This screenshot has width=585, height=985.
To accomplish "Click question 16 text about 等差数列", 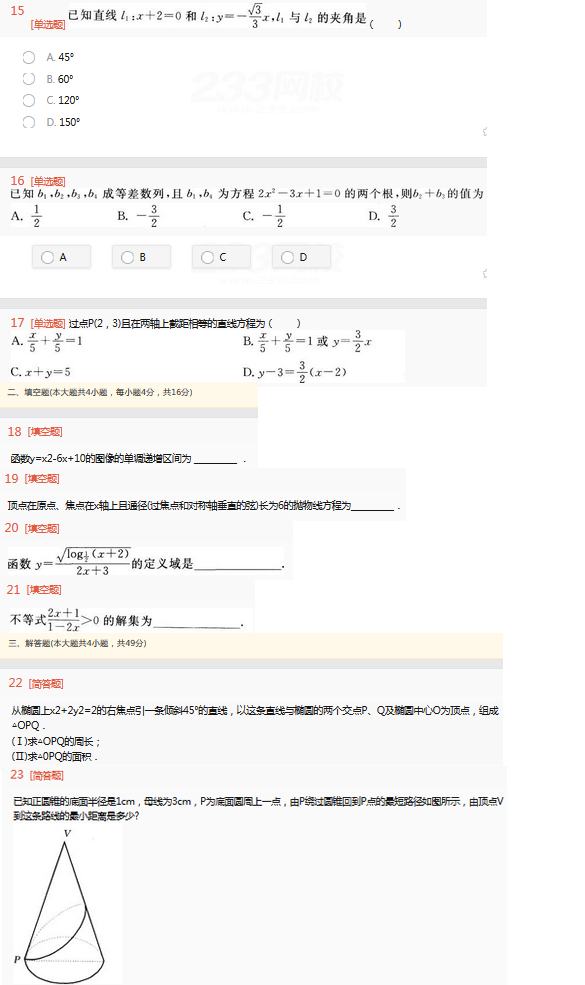I will pyautogui.click(x=246, y=193).
